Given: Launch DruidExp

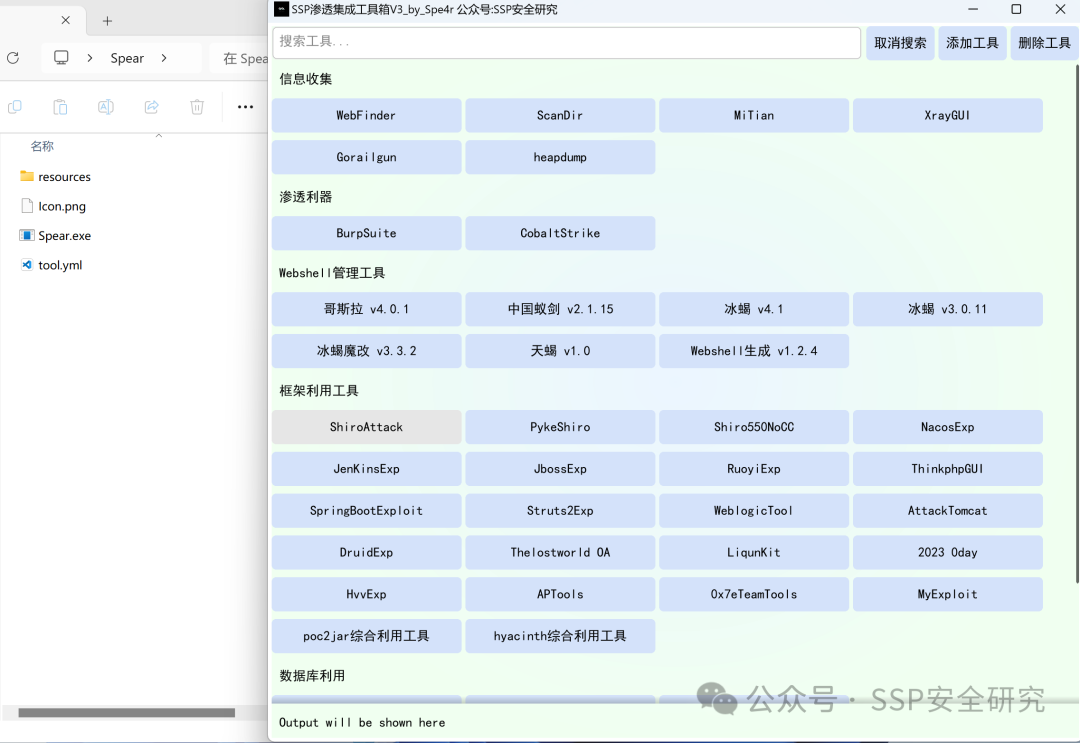Looking at the screenshot, I should pyautogui.click(x=366, y=552).
